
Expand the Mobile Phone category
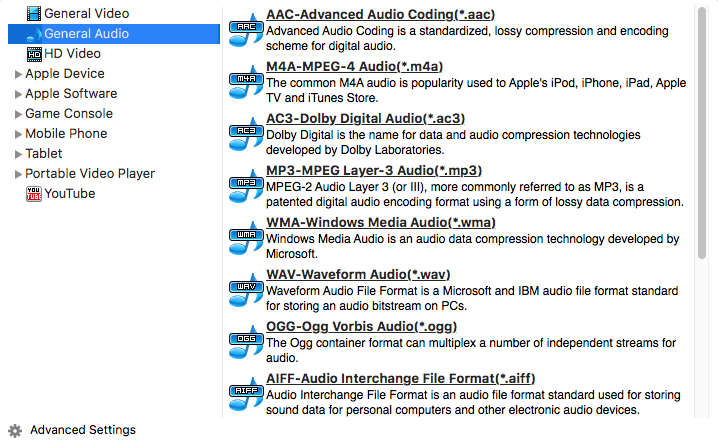tap(18, 134)
